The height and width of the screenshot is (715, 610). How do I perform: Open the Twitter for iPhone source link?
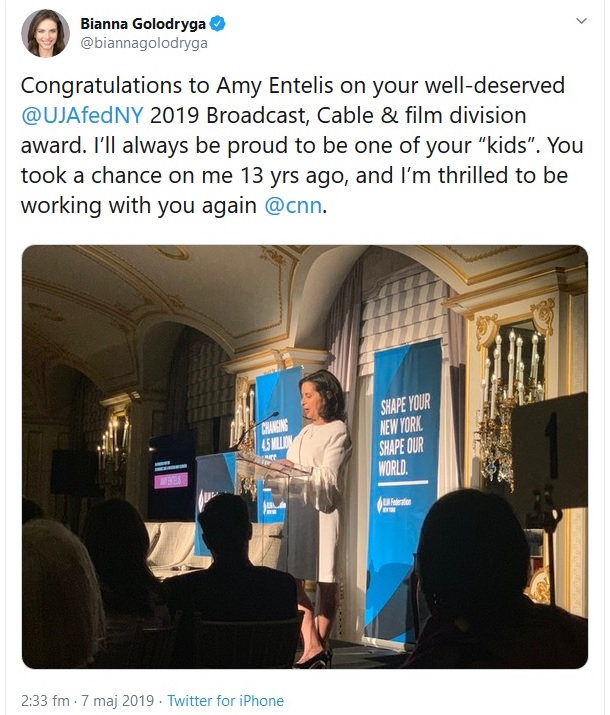[225, 700]
